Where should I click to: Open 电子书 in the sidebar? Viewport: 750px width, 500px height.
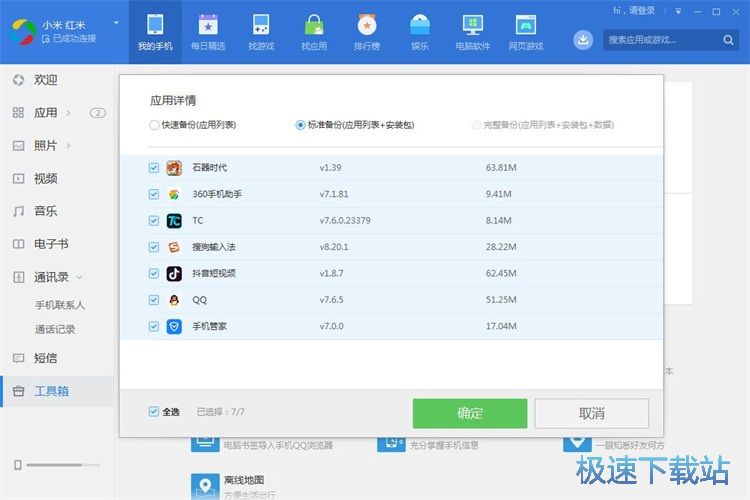tap(51, 244)
